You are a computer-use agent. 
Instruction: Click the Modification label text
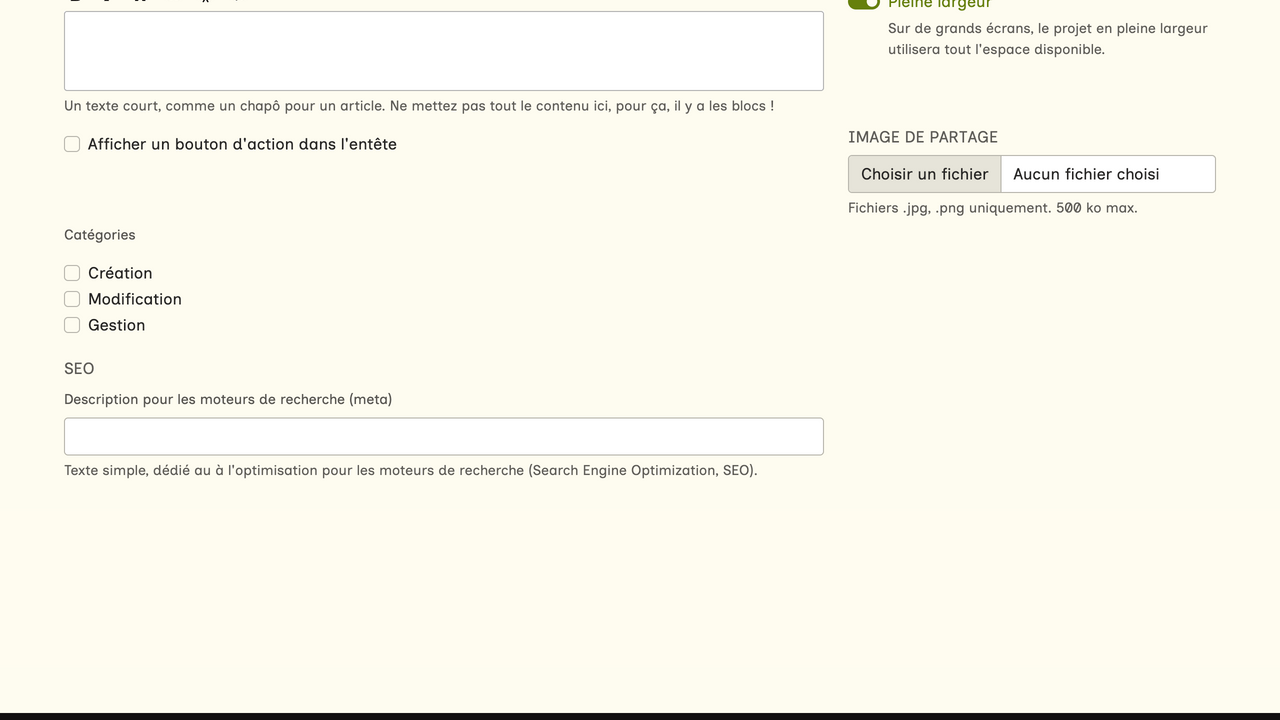tap(135, 299)
